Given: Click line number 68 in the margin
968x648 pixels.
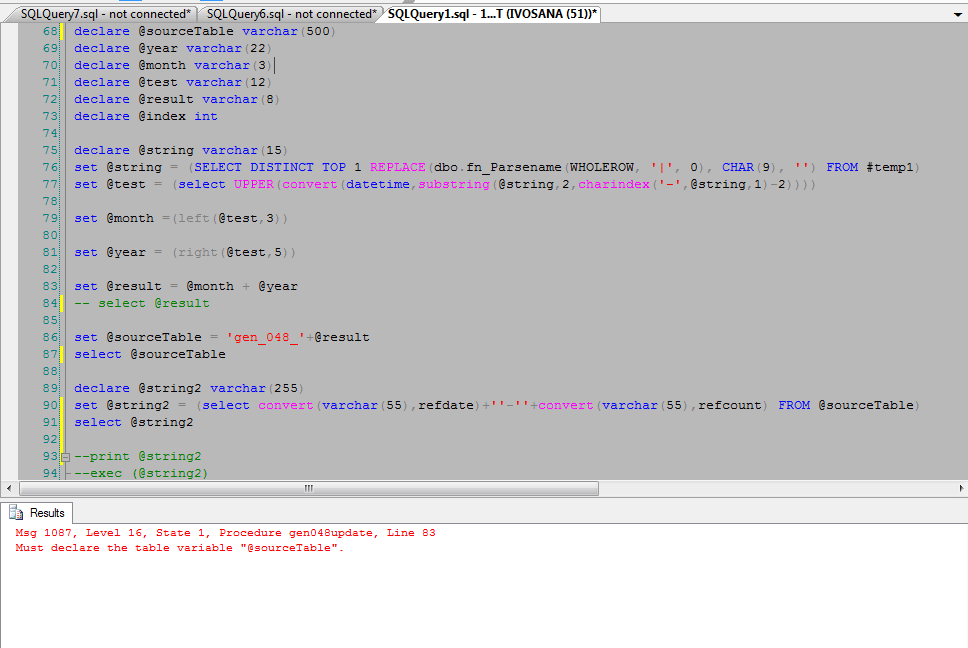Looking at the screenshot, I should pyautogui.click(x=50, y=31).
